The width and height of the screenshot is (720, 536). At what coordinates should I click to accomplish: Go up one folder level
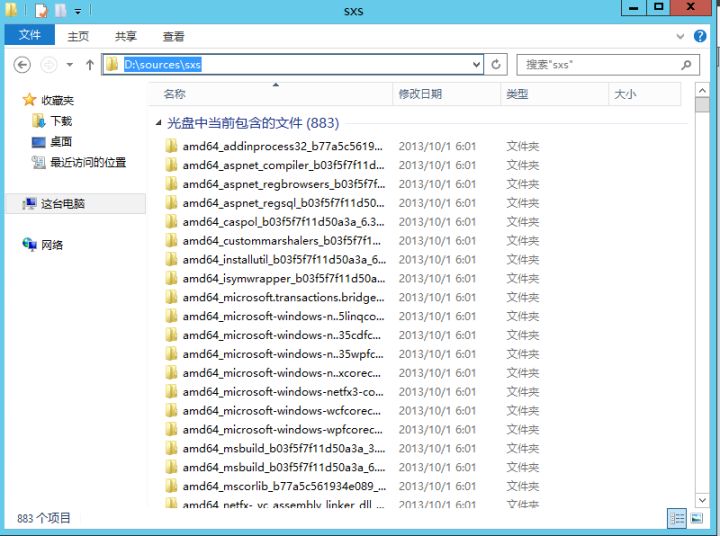tap(90, 65)
